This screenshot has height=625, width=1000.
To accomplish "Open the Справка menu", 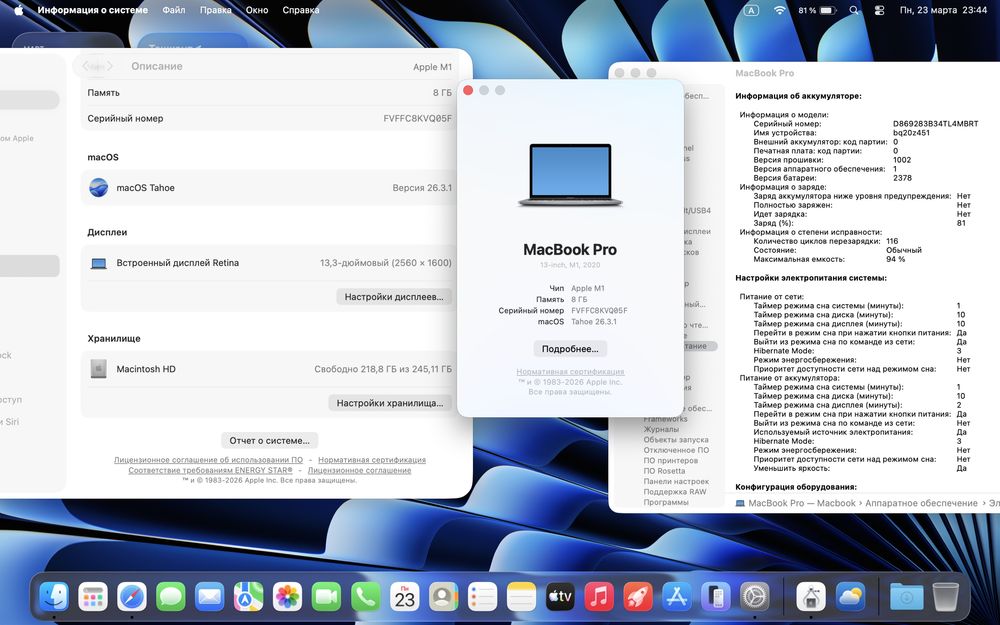I will tap(300, 10).
